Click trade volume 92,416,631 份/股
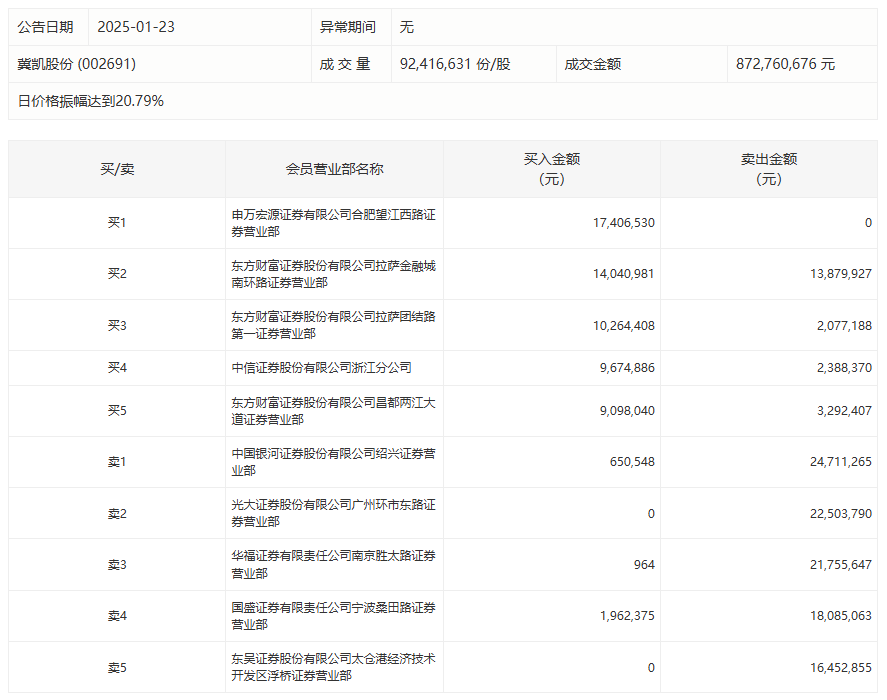Viewport: 887px width, 700px height. point(455,64)
